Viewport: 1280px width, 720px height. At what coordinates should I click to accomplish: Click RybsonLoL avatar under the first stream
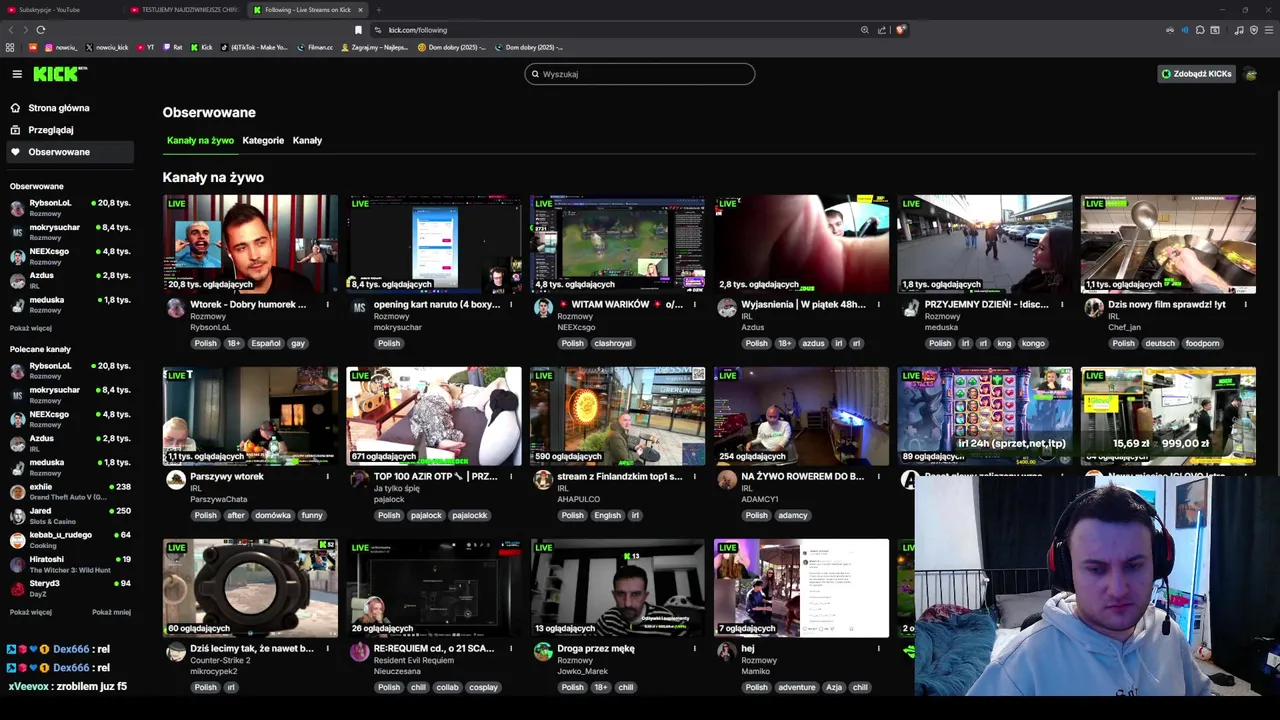[176, 308]
